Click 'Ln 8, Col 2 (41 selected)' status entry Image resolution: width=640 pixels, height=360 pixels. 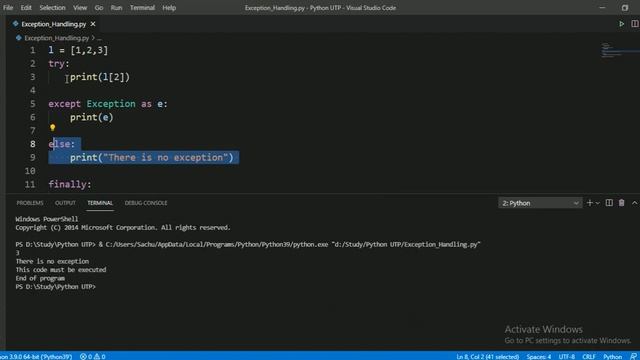coord(487,356)
